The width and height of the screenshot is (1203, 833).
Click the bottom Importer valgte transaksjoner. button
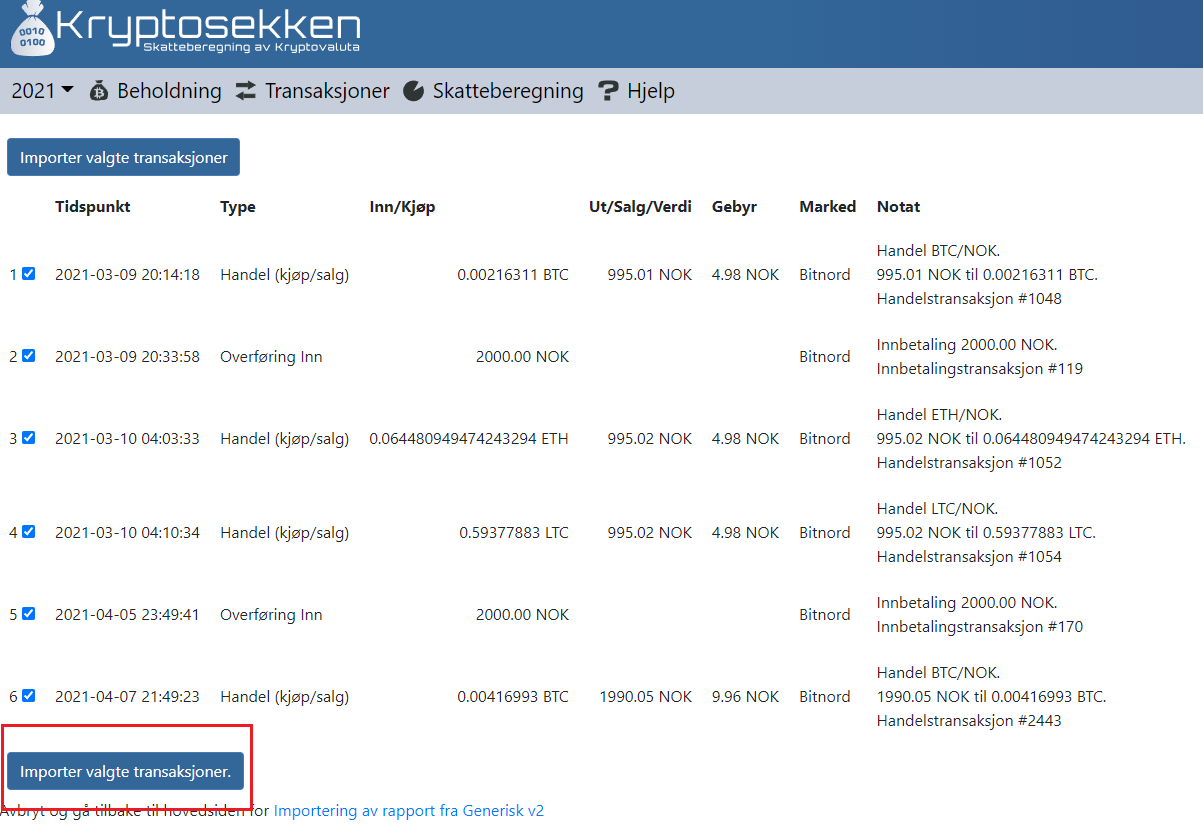[x=125, y=771]
